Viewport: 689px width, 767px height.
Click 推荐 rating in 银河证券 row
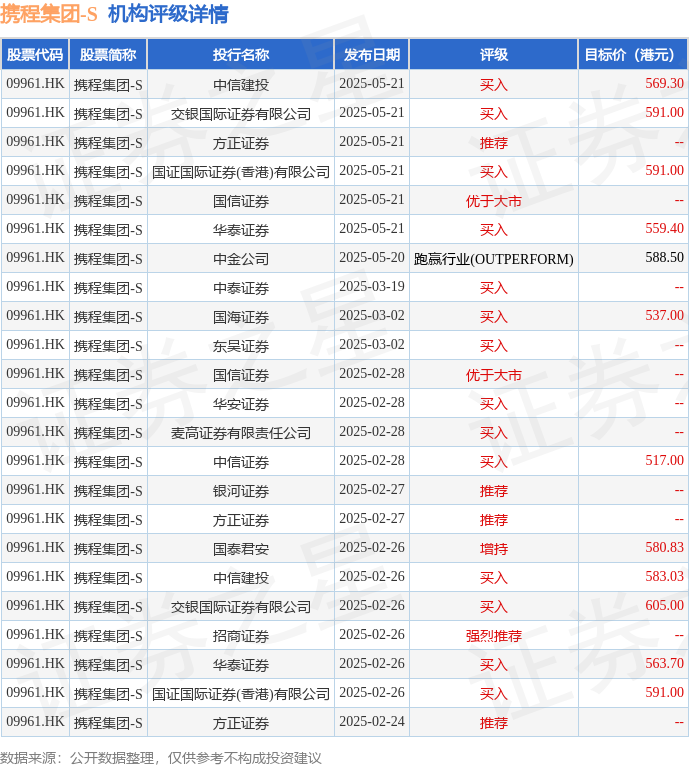click(x=493, y=491)
